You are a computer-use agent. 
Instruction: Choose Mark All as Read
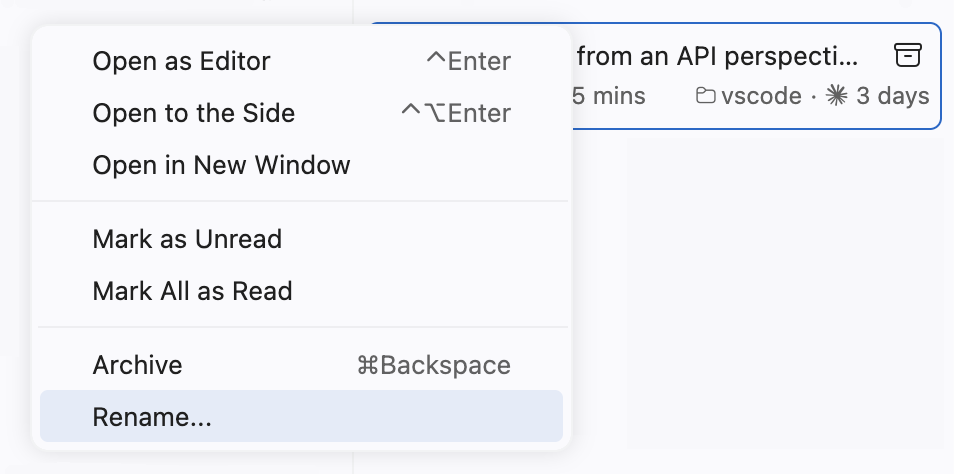[x=192, y=291]
